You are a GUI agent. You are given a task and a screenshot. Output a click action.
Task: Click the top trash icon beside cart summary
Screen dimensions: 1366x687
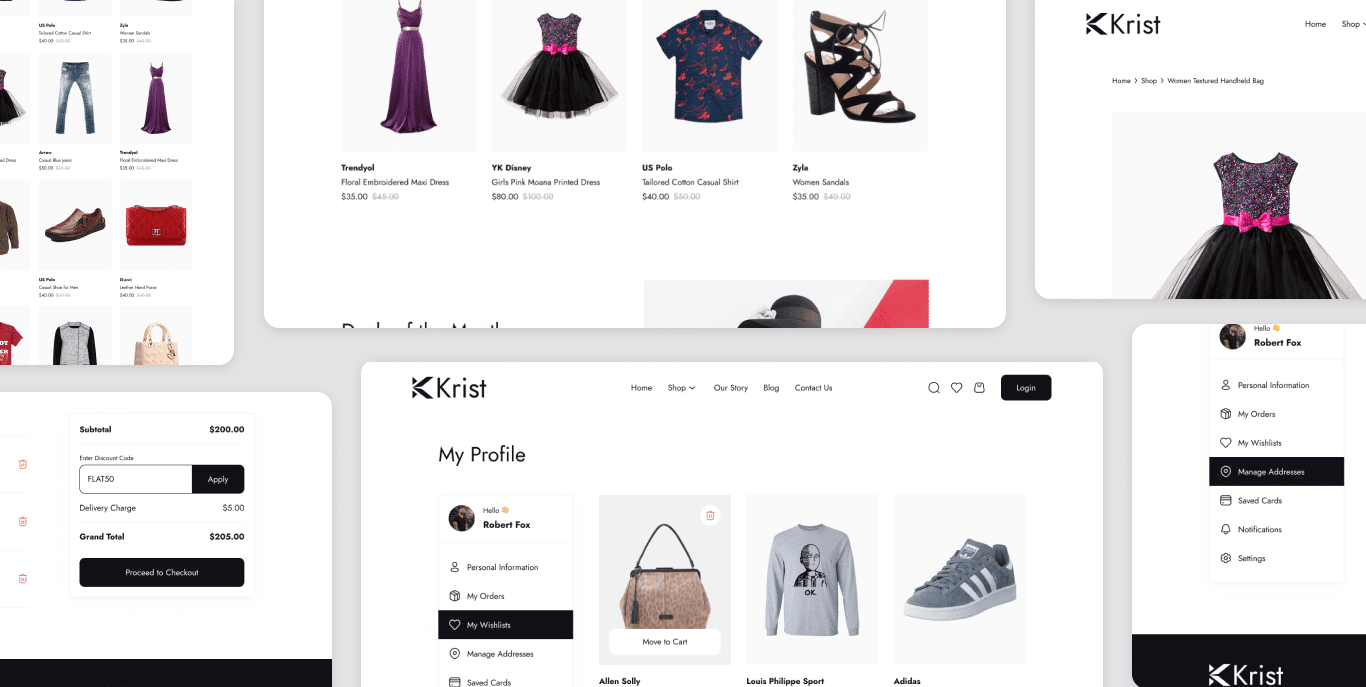click(x=22, y=464)
